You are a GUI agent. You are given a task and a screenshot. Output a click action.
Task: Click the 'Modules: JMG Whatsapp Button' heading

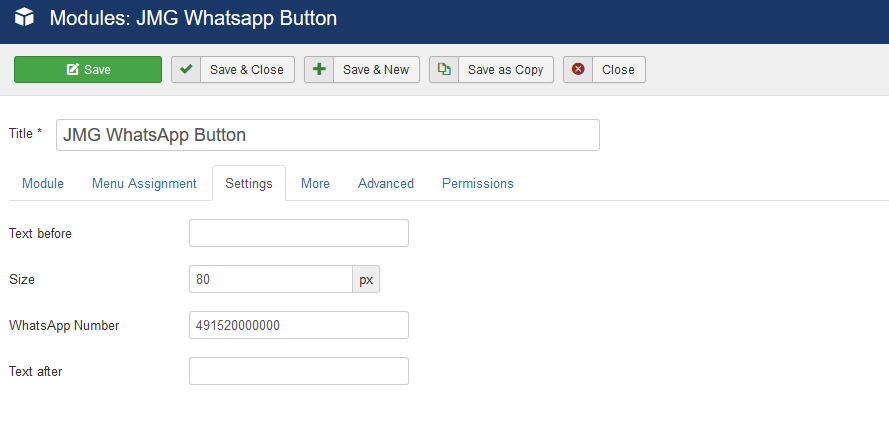193,19
